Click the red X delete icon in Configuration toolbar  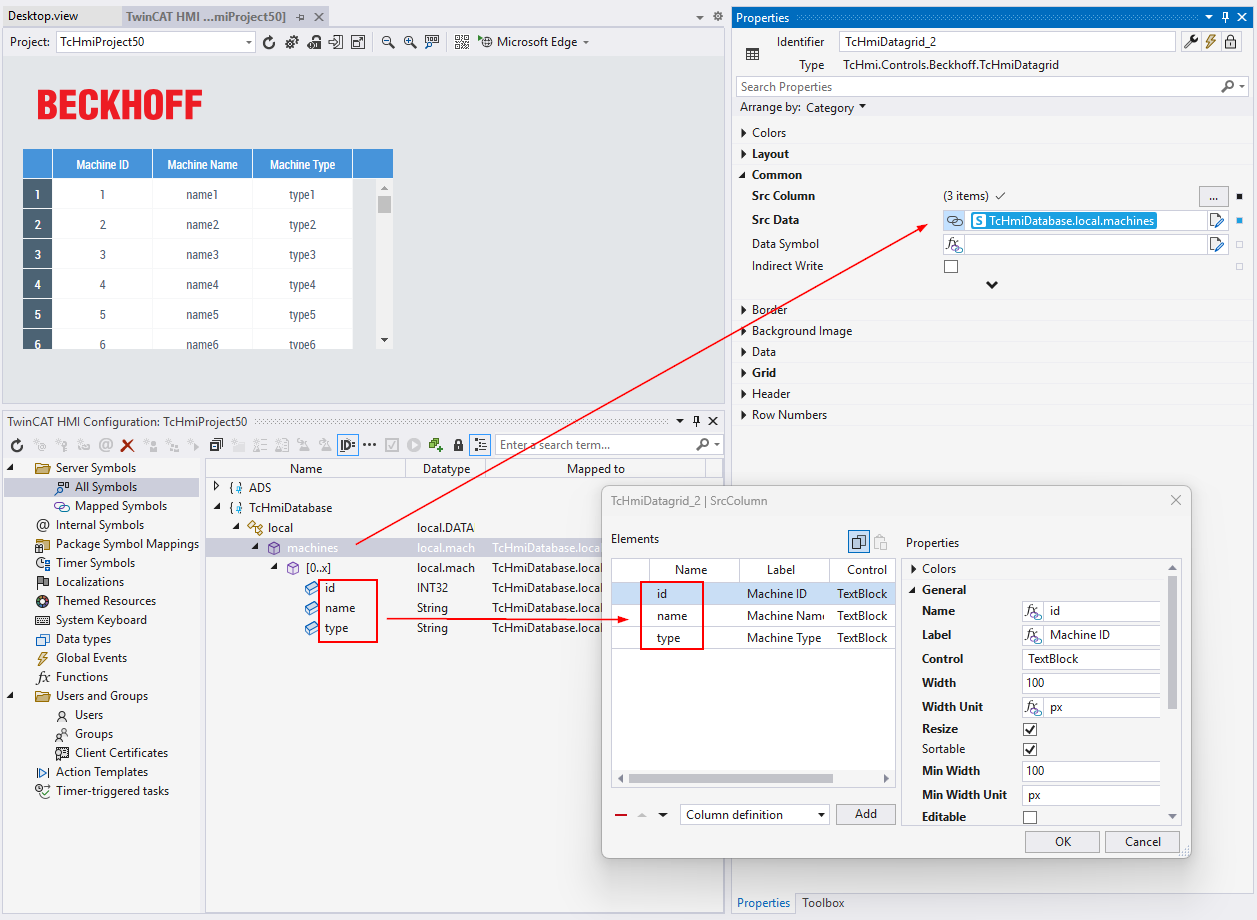tap(127, 445)
